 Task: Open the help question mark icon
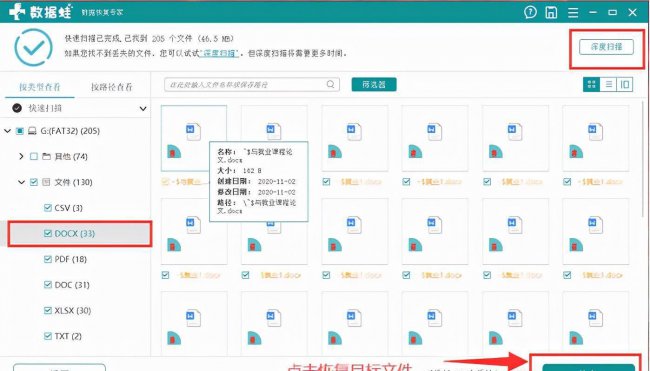pyautogui.click(x=530, y=12)
